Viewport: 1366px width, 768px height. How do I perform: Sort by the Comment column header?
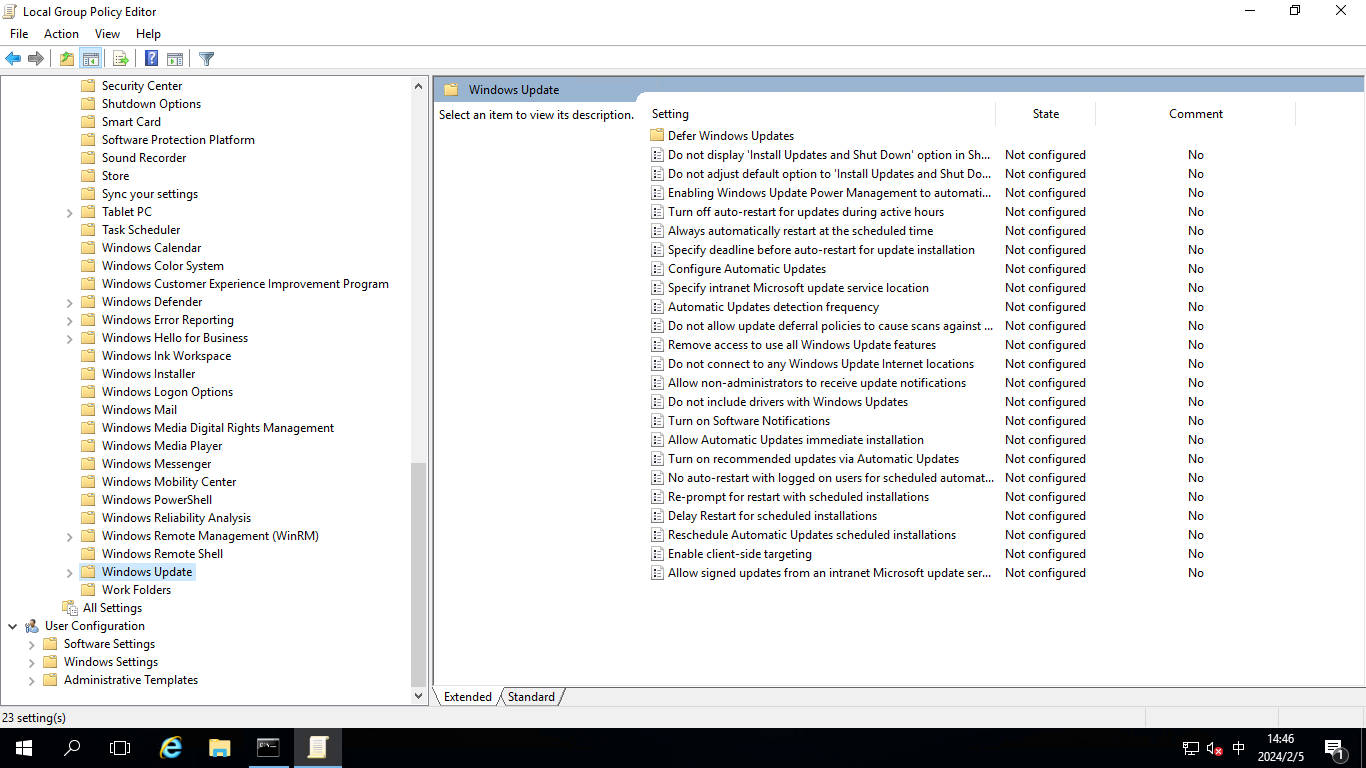pyautogui.click(x=1196, y=114)
